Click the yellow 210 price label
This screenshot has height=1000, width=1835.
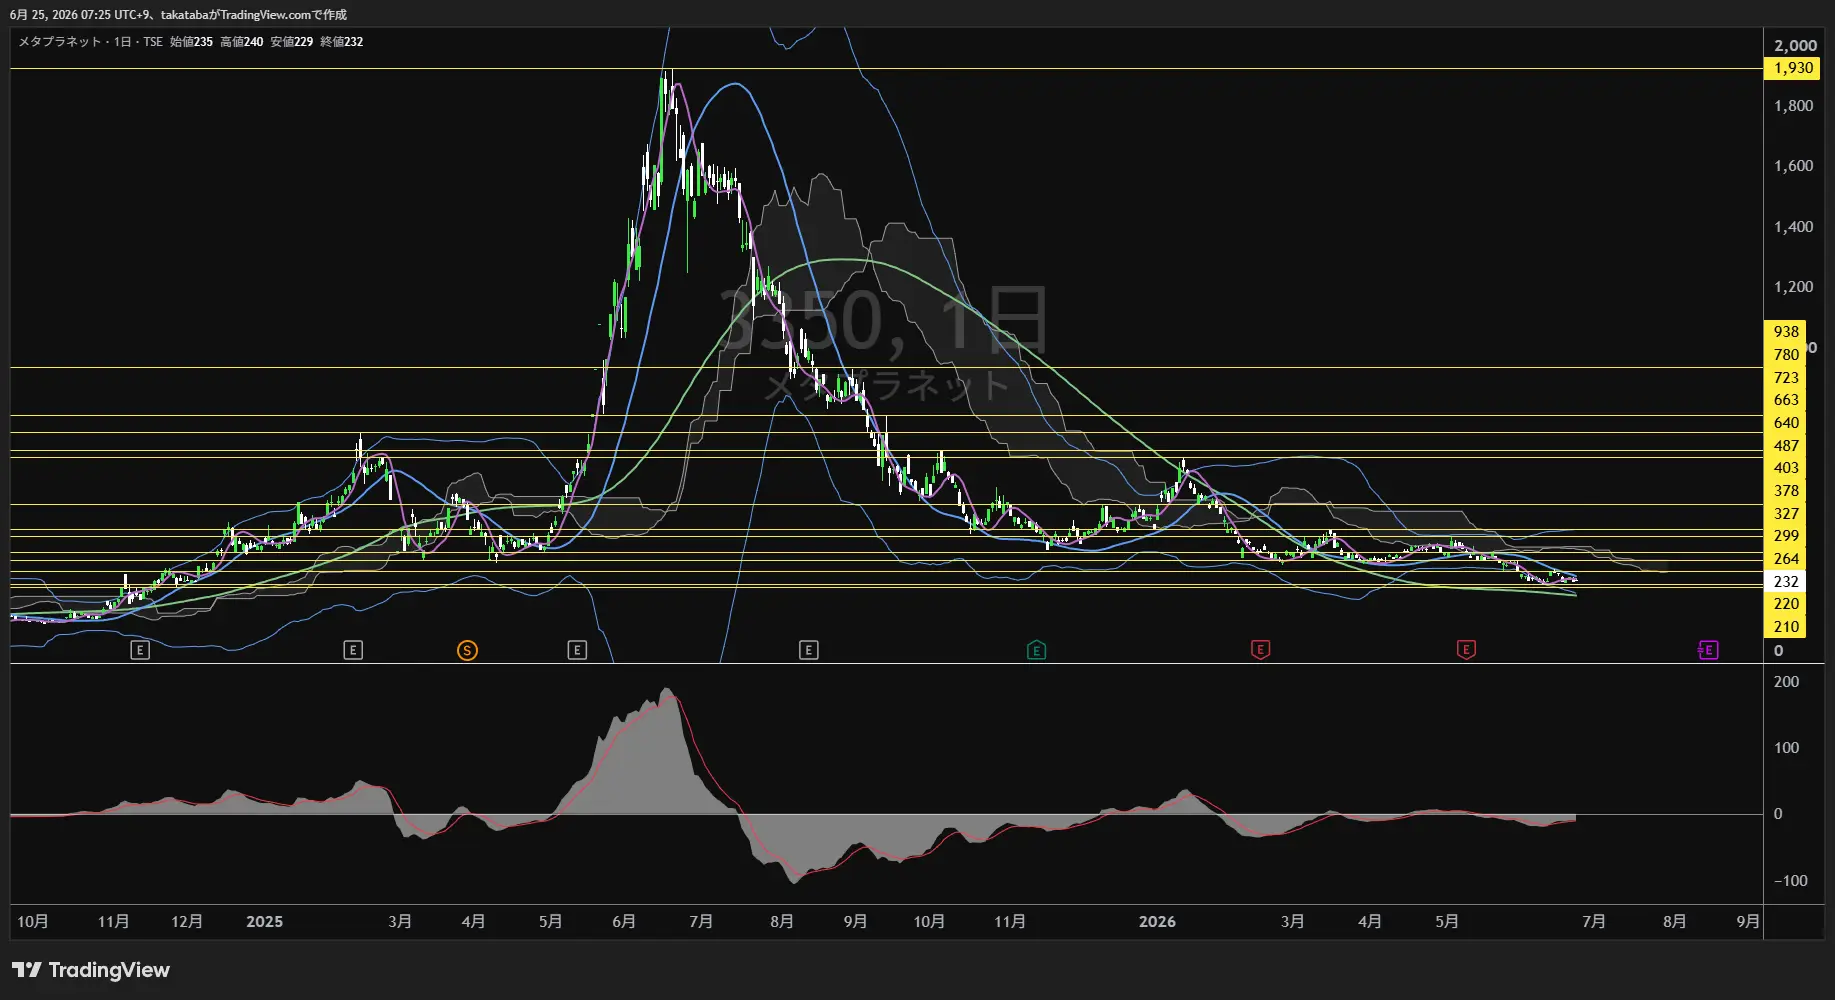pos(1786,627)
